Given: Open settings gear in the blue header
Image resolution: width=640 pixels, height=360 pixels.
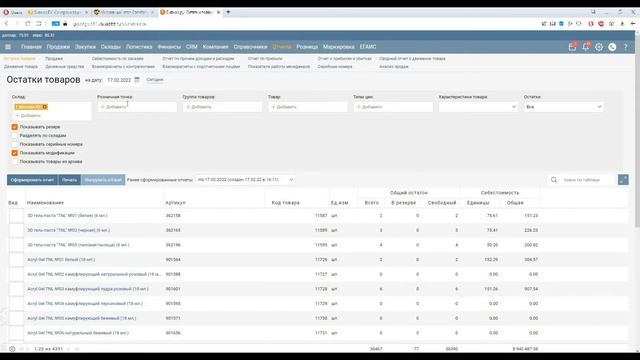Looking at the screenshot, I should (599, 47).
